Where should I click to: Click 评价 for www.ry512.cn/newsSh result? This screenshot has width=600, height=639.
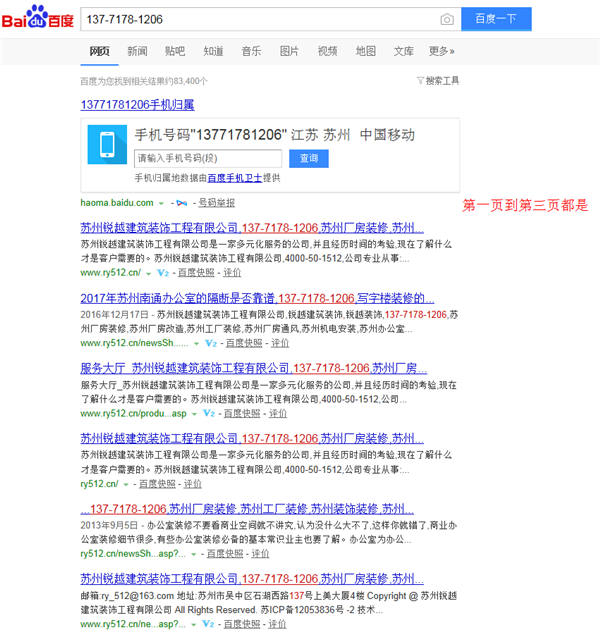coord(280,343)
